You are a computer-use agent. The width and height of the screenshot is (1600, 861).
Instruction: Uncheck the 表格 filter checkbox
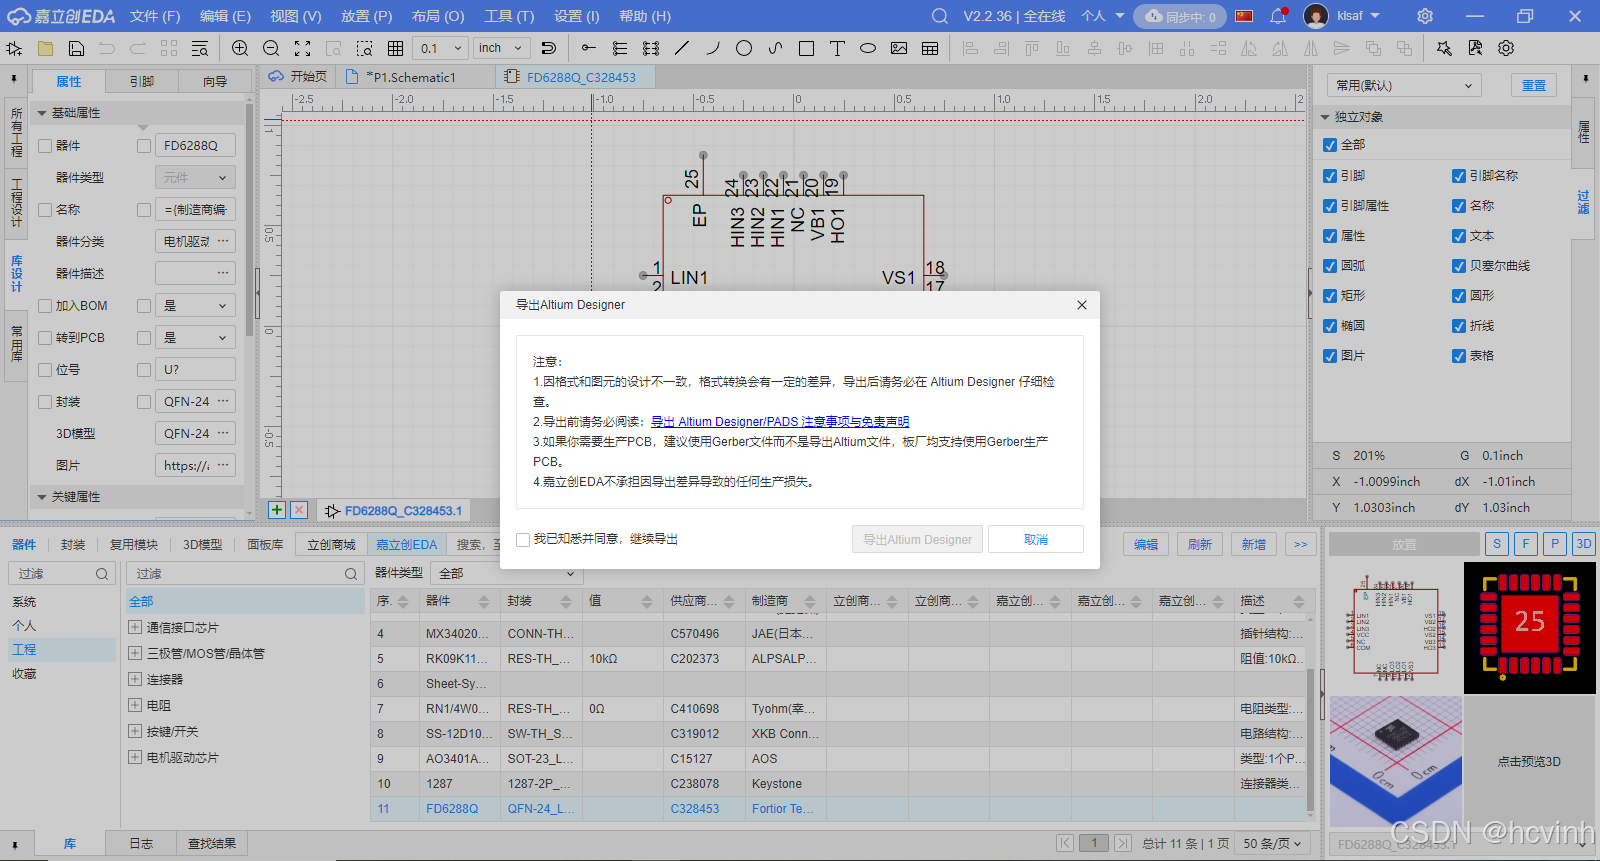click(x=1459, y=356)
